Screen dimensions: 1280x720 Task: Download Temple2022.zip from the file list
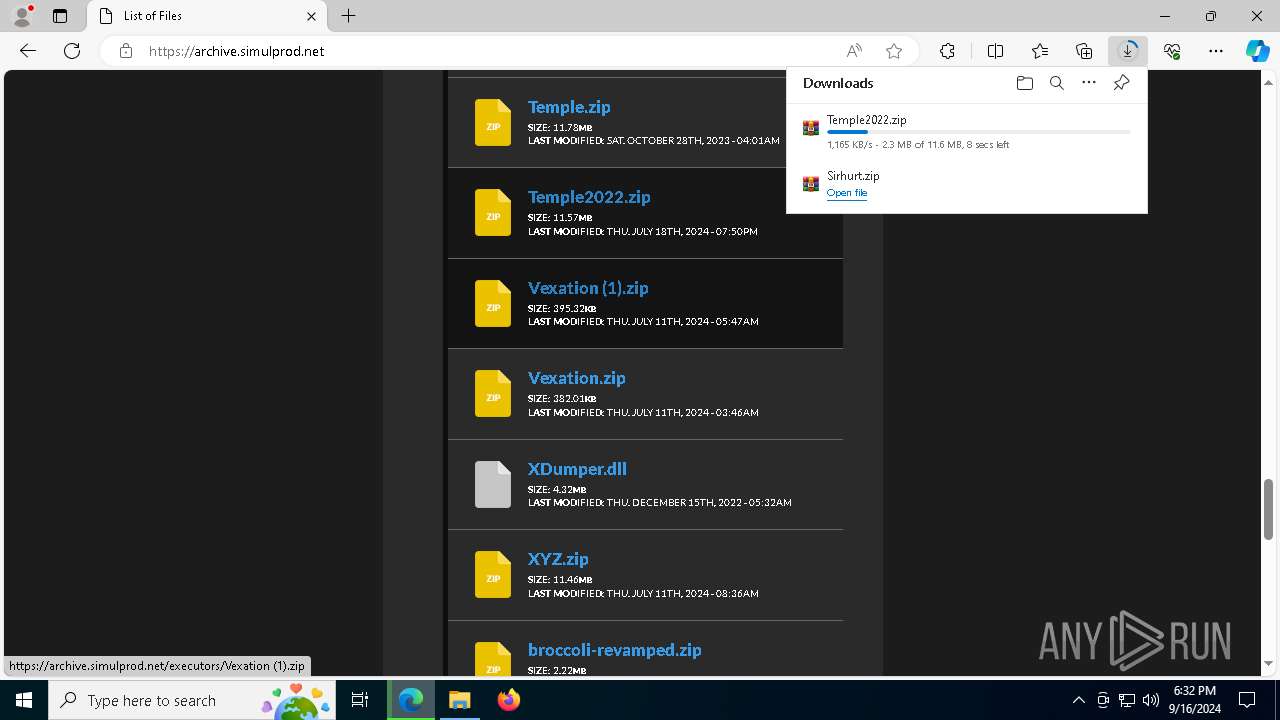(x=589, y=197)
